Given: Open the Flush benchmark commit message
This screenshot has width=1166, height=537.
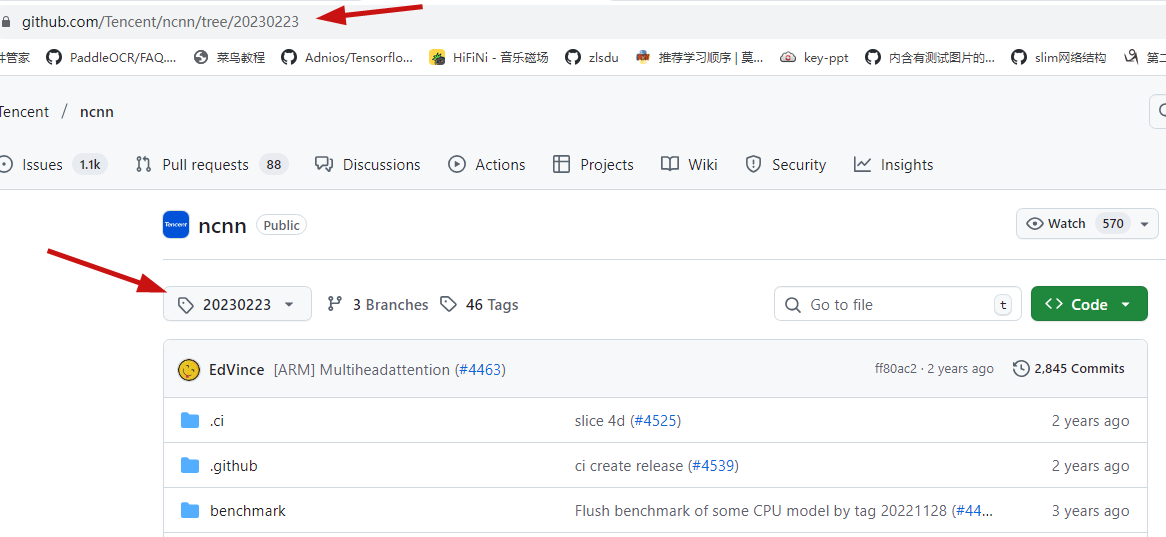Looking at the screenshot, I should tap(761, 511).
